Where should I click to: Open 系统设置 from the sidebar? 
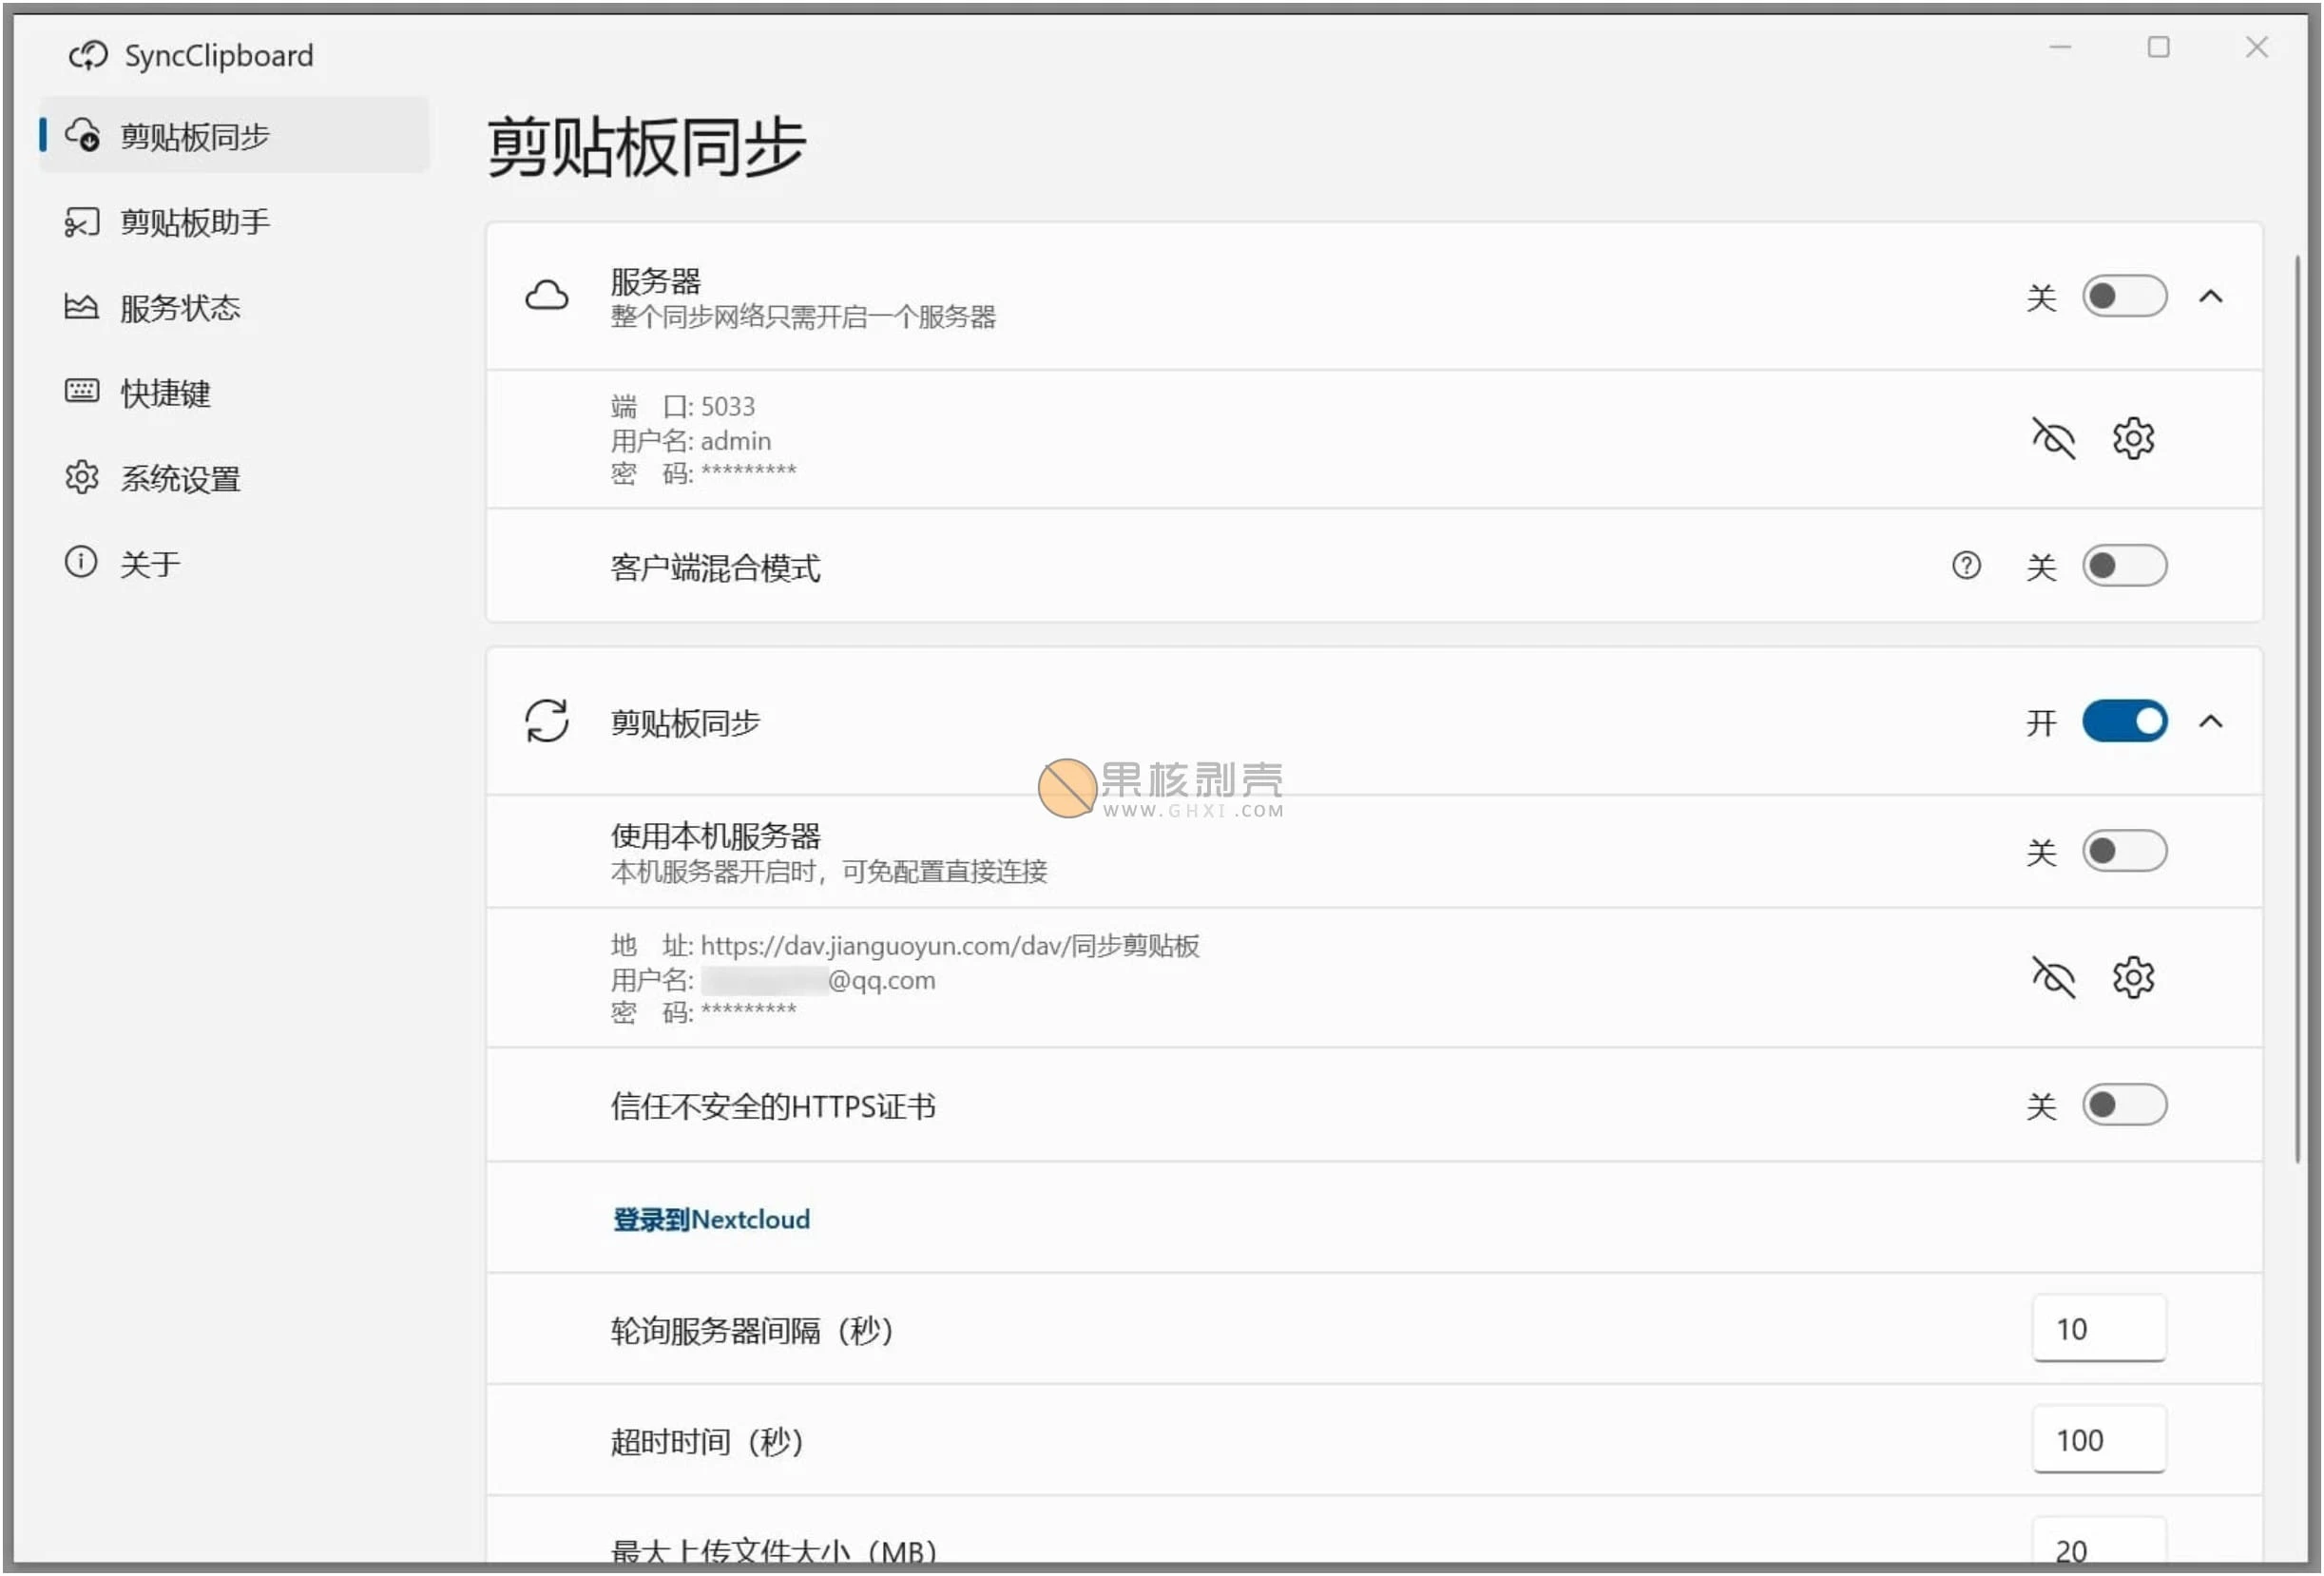(182, 479)
